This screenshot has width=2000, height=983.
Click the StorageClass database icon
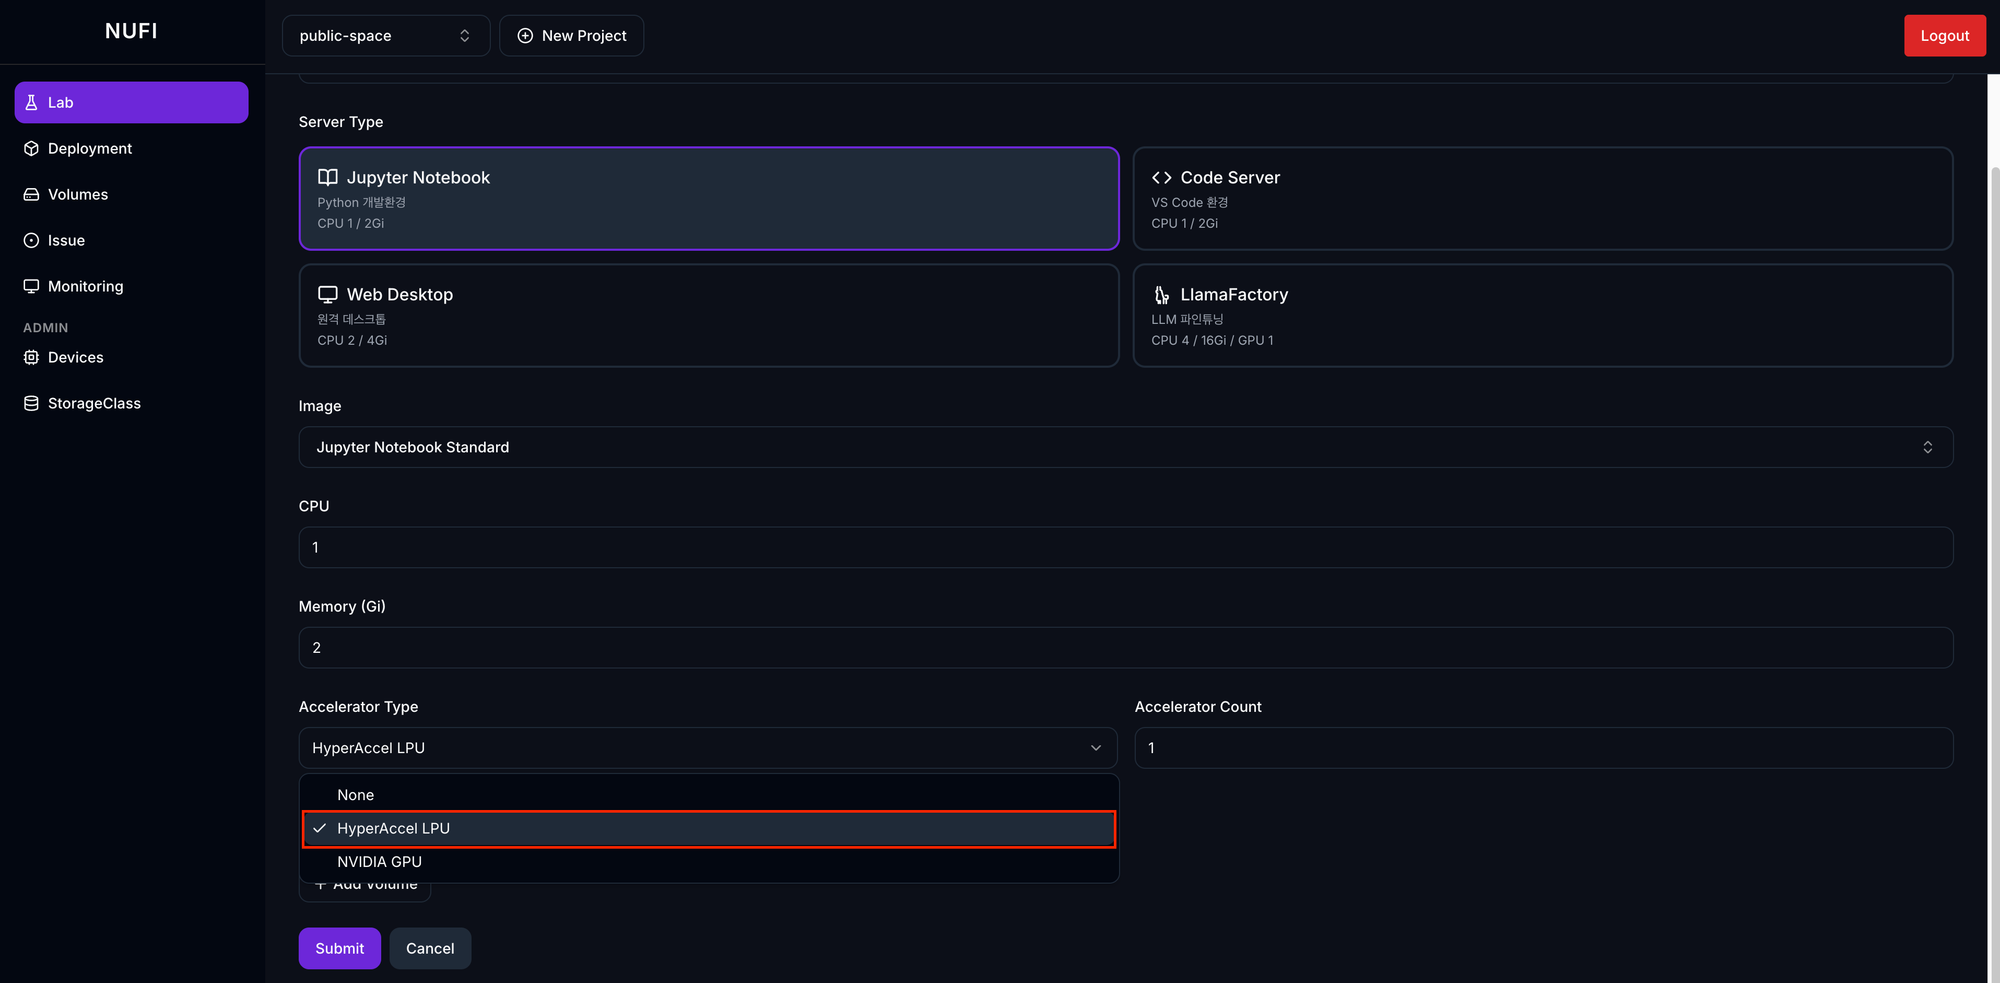coord(31,404)
